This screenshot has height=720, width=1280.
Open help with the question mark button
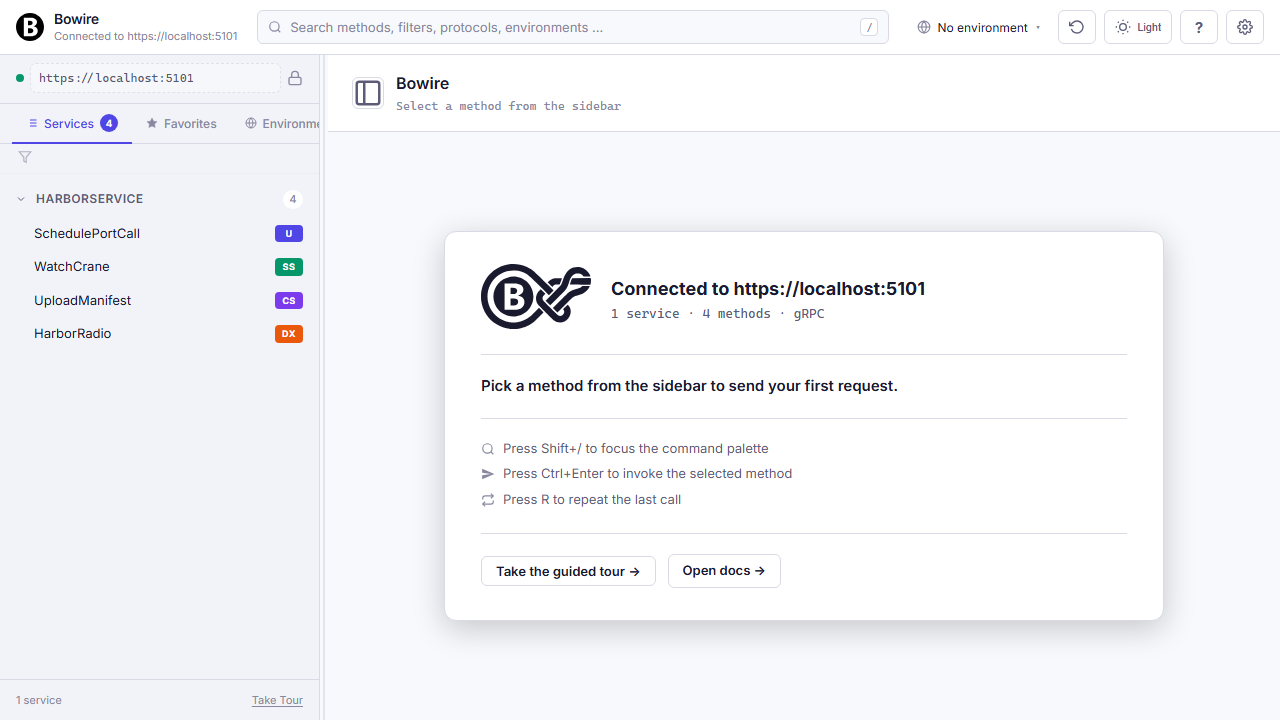click(x=1199, y=27)
